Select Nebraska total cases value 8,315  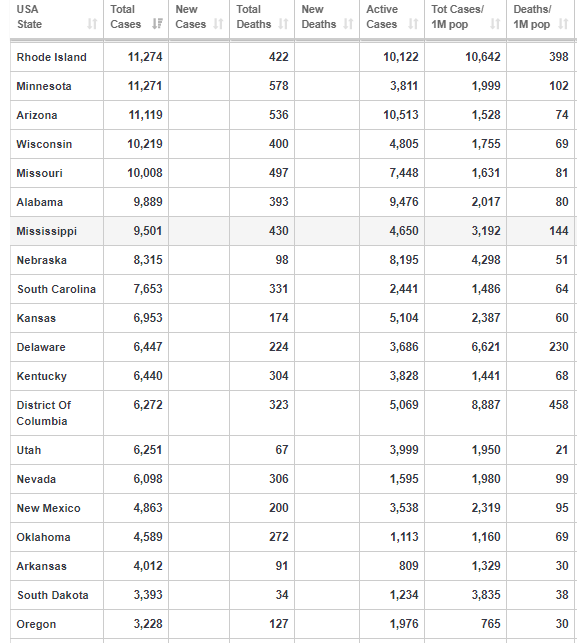coord(148,260)
